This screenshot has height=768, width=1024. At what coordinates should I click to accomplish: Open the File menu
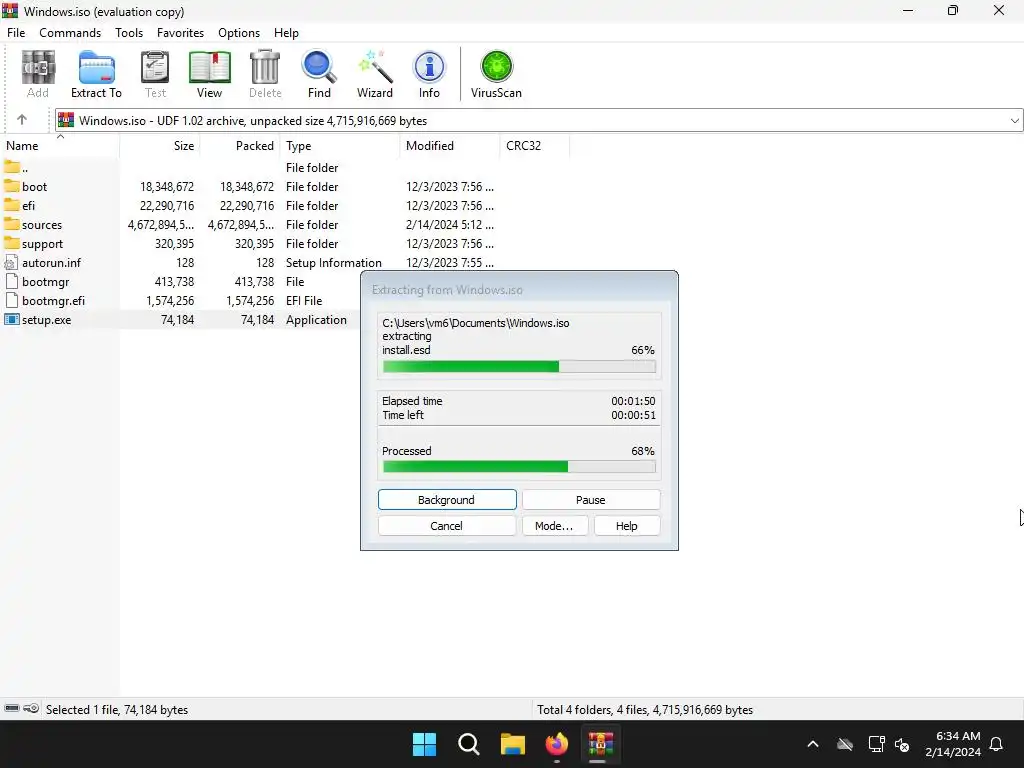click(x=16, y=33)
